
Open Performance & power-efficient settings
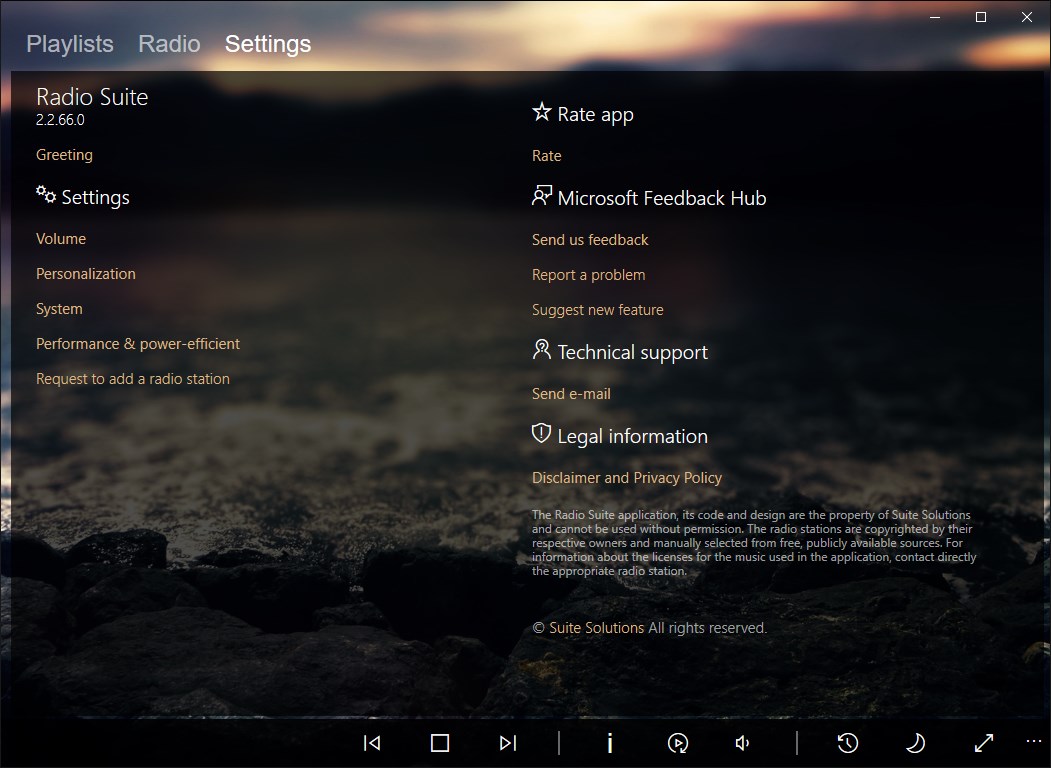pos(137,344)
